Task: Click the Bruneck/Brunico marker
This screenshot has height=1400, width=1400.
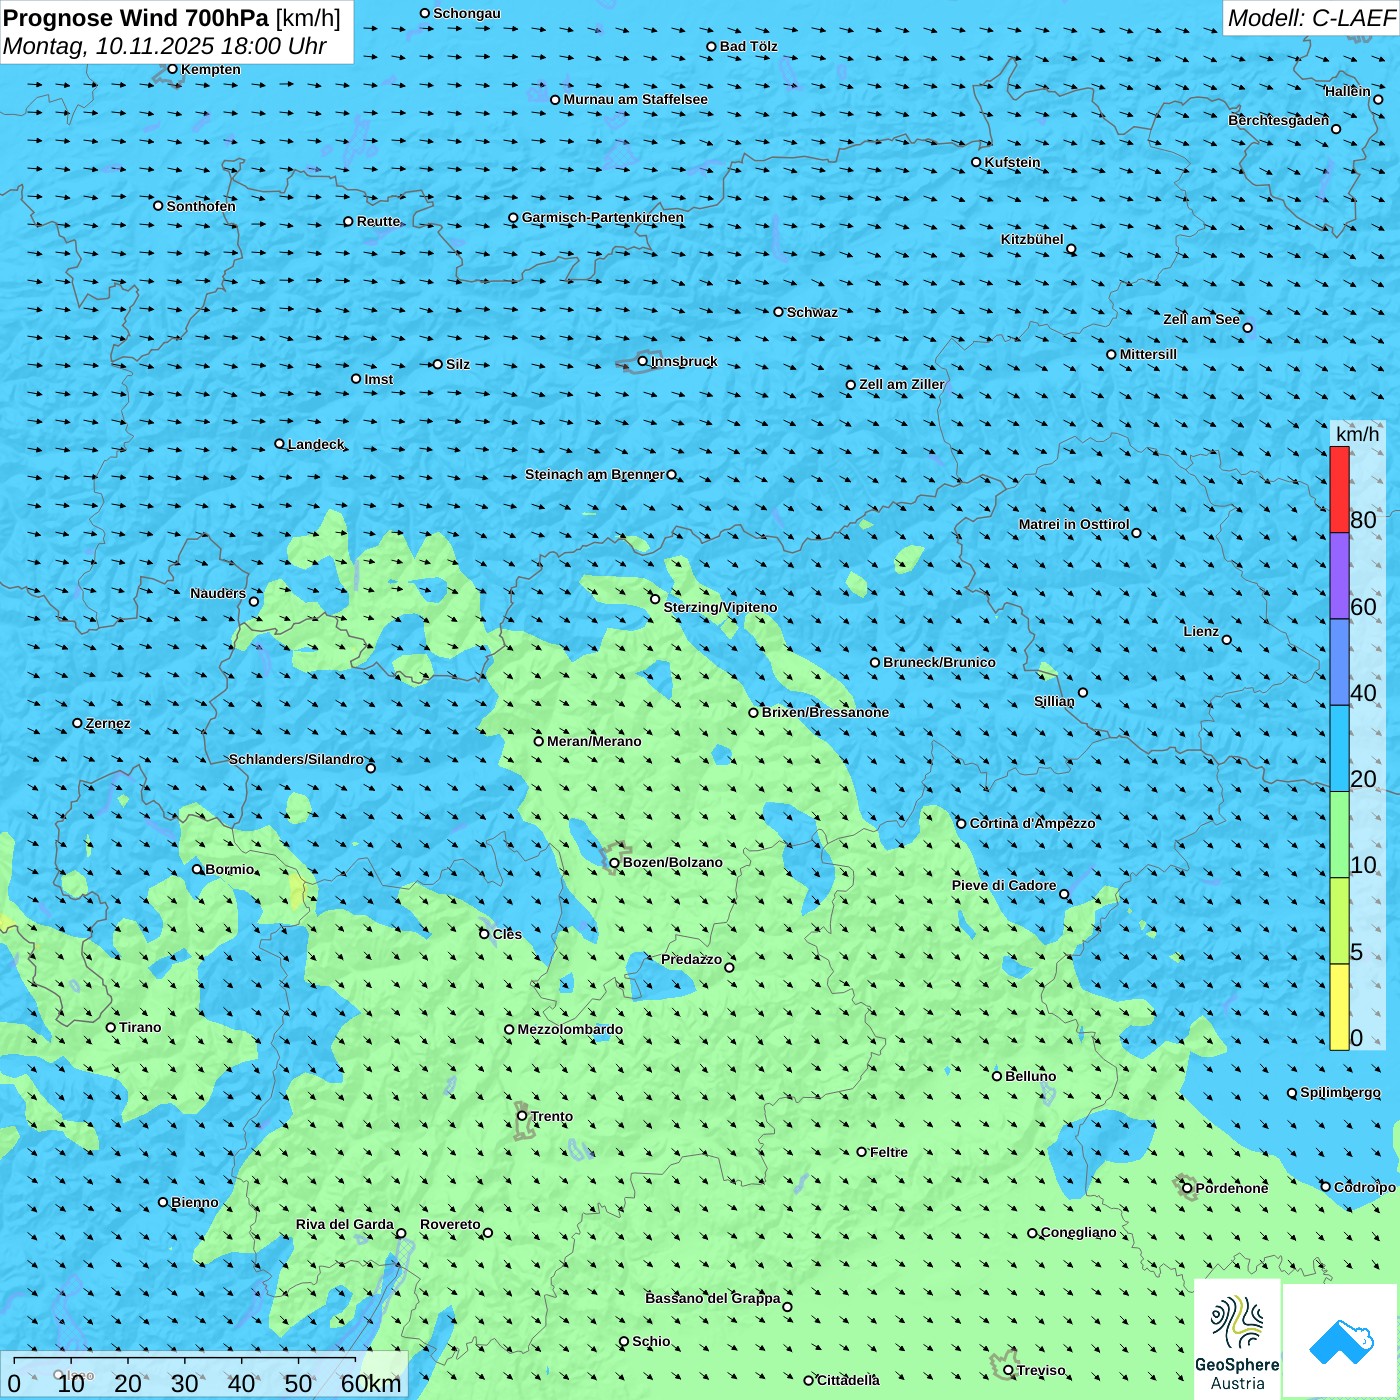Action: (x=875, y=662)
